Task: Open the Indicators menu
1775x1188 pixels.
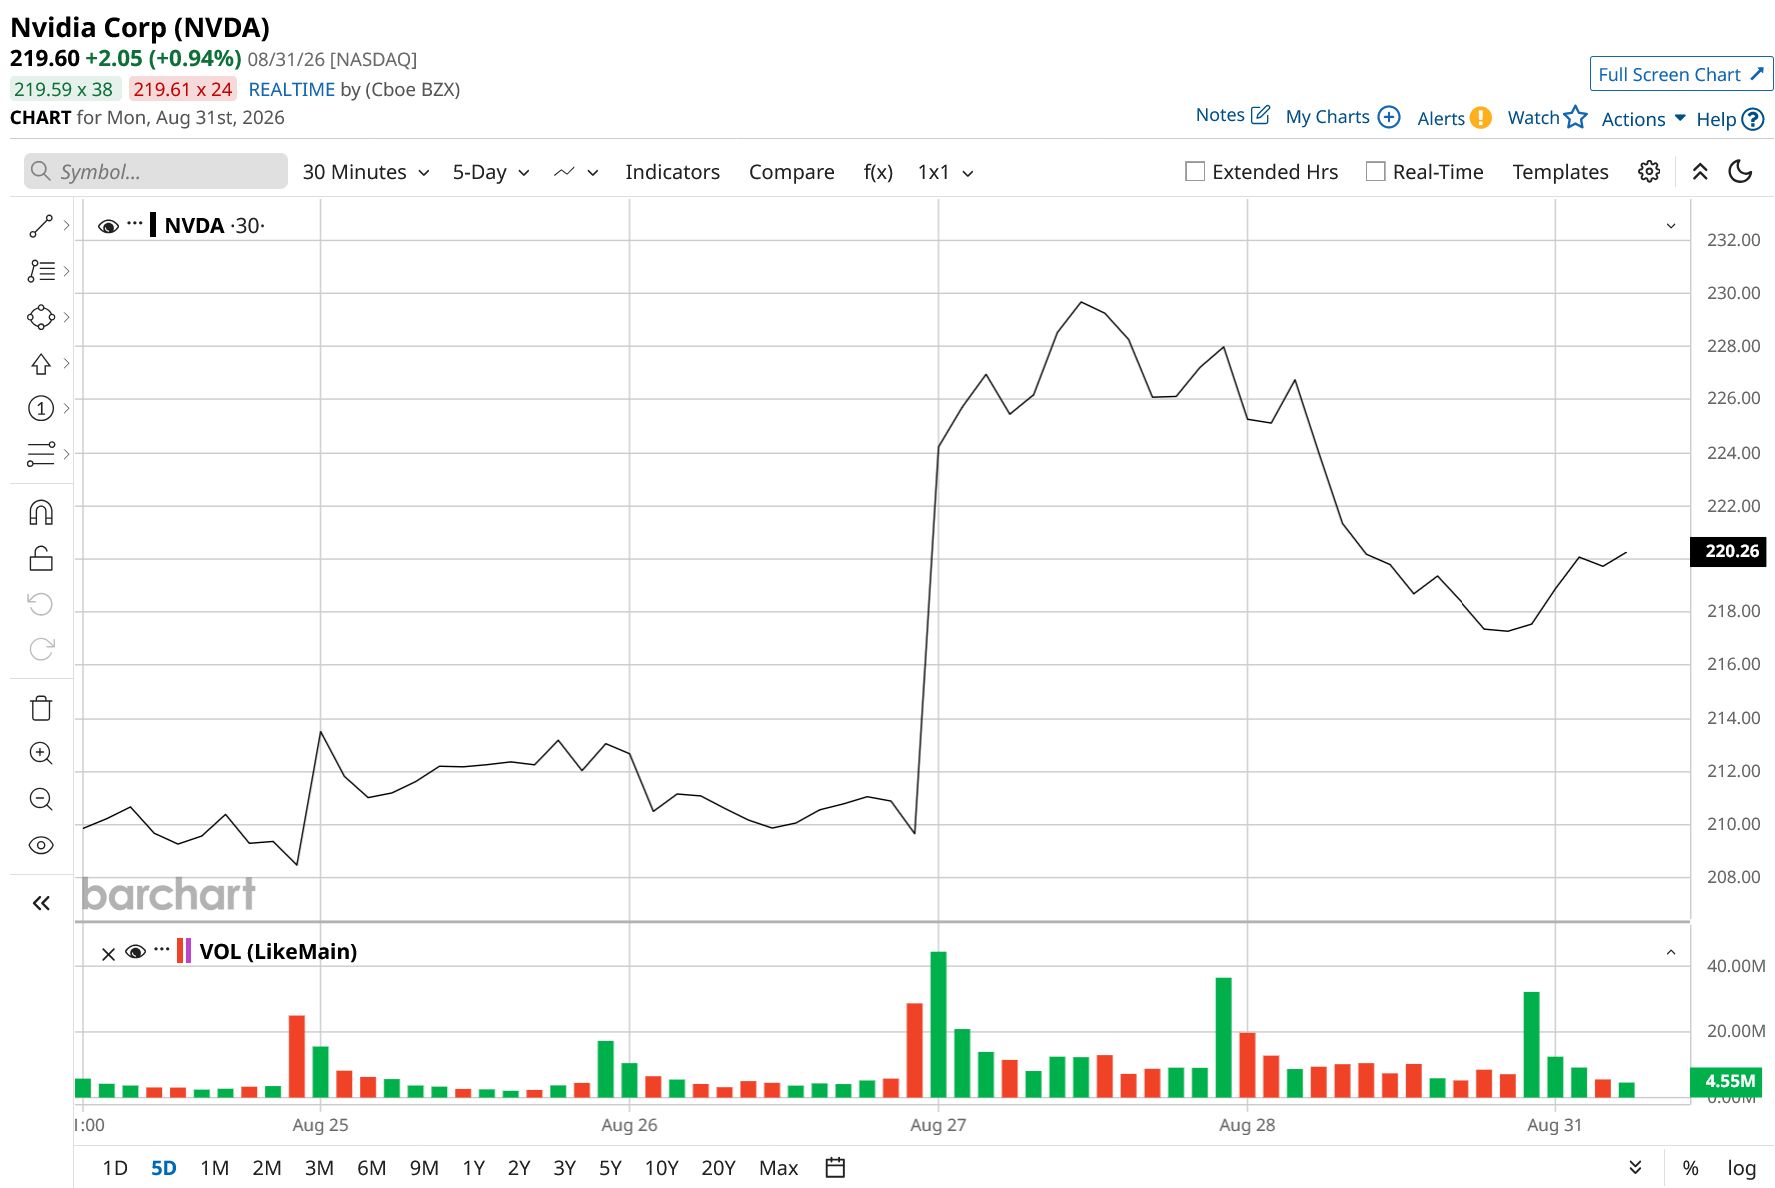Action: 672,172
